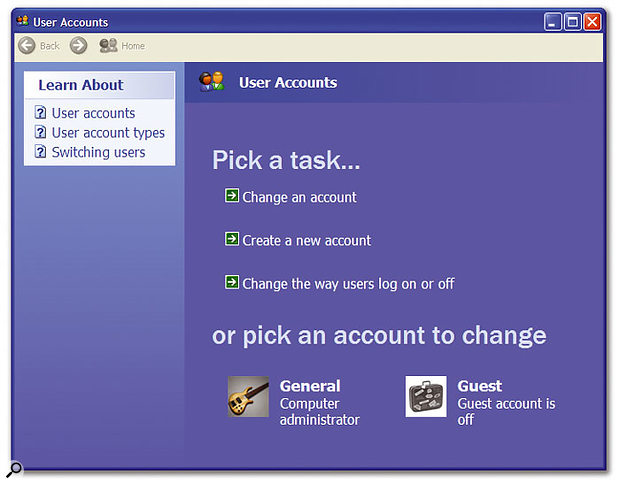
Task: Click green arrow beside Change an account
Action: (x=232, y=195)
